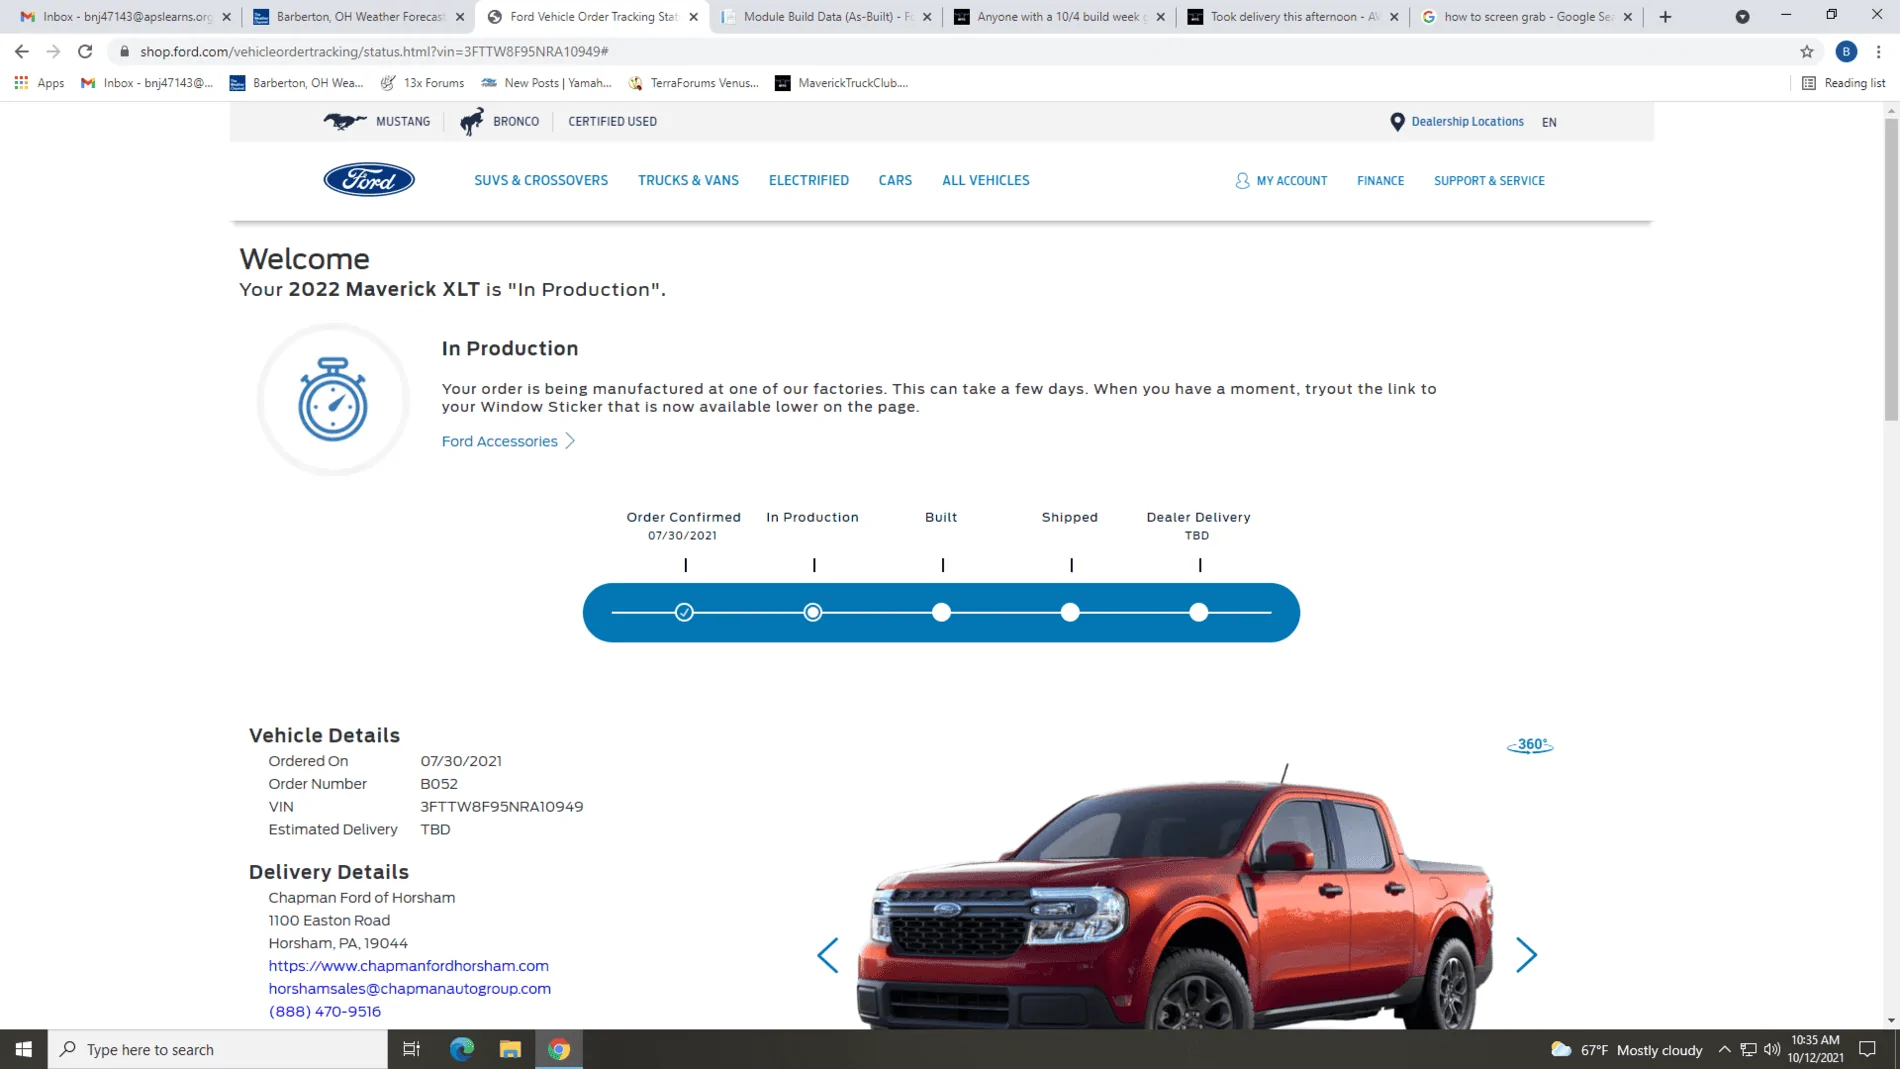Switch to the Barberton, OH Weather Forecast tab
This screenshot has width=1900, height=1069.
point(358,17)
